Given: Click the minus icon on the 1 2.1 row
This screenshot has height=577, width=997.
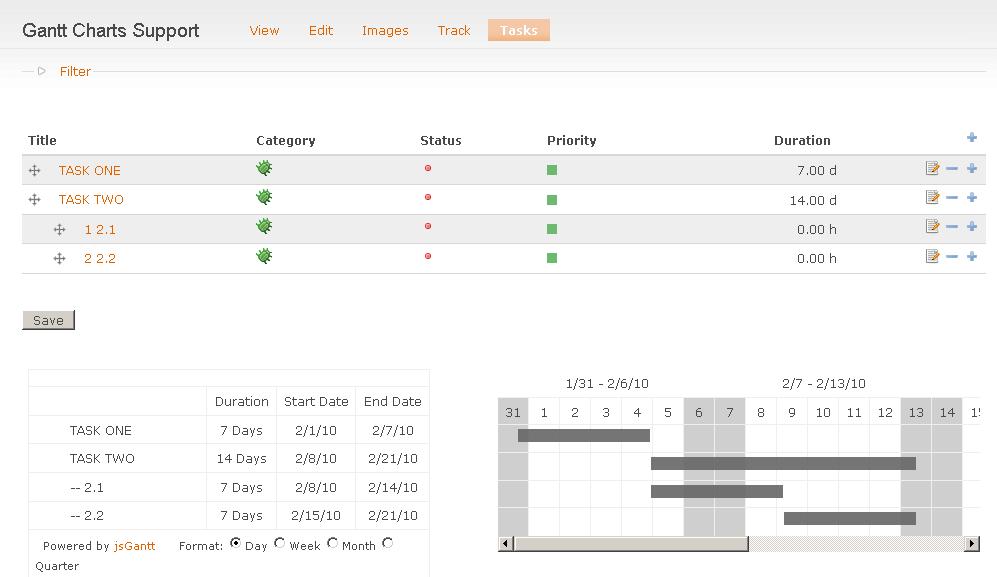Looking at the screenshot, I should pyautogui.click(x=952, y=227).
